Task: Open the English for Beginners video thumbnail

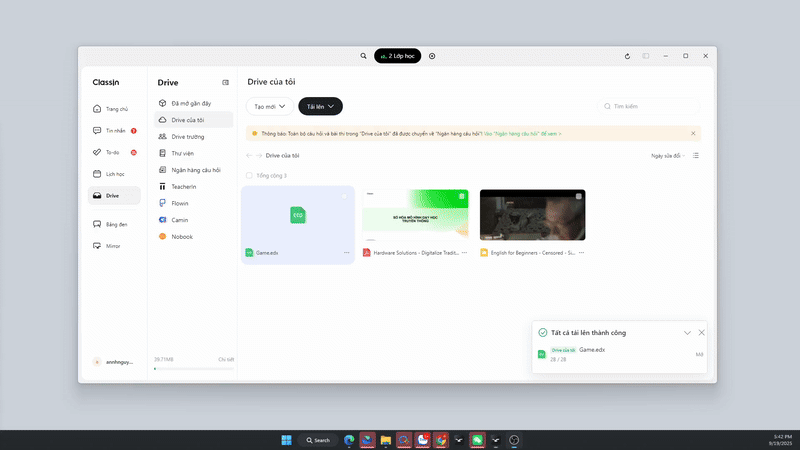Action: 533,215
